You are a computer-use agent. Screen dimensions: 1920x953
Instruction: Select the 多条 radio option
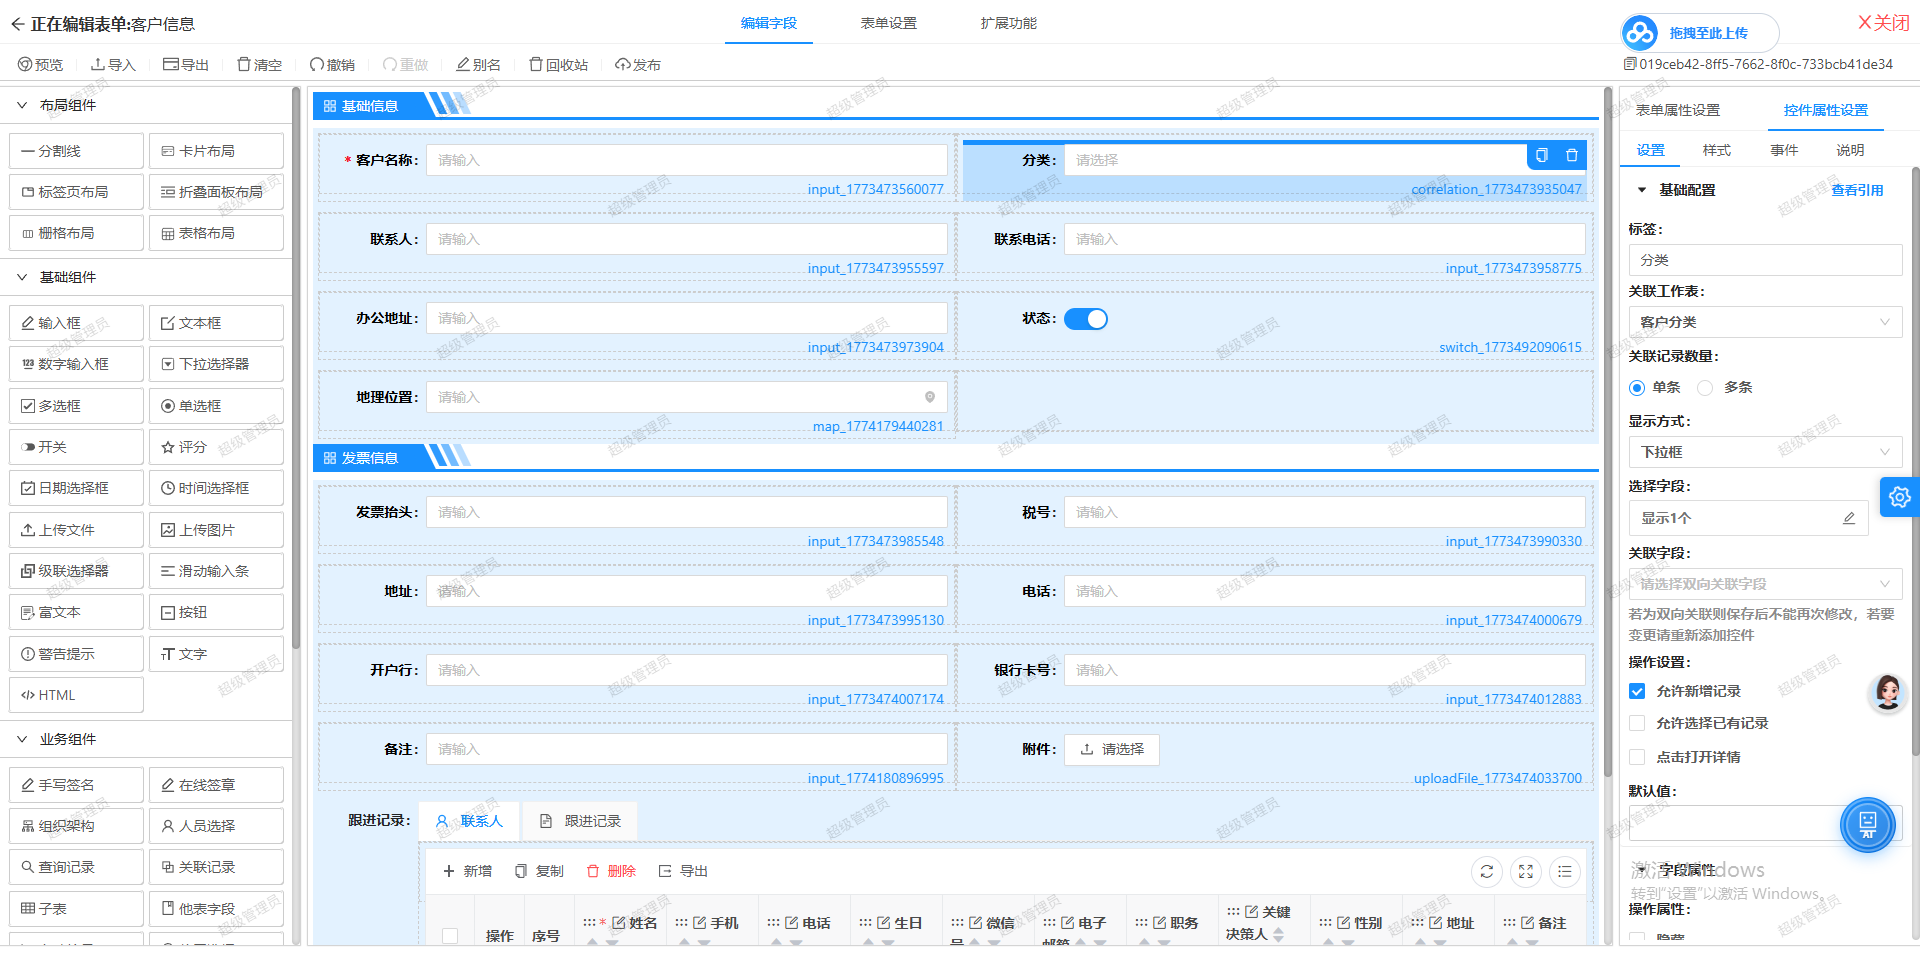(x=1705, y=388)
